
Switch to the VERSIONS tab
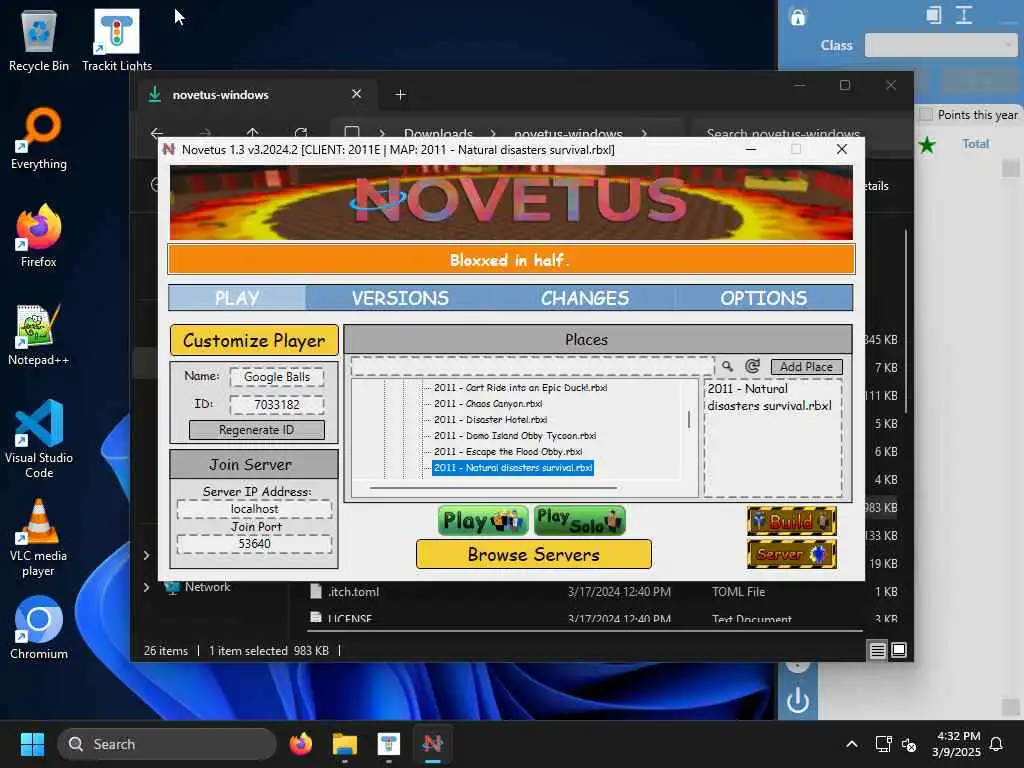pyautogui.click(x=400, y=298)
